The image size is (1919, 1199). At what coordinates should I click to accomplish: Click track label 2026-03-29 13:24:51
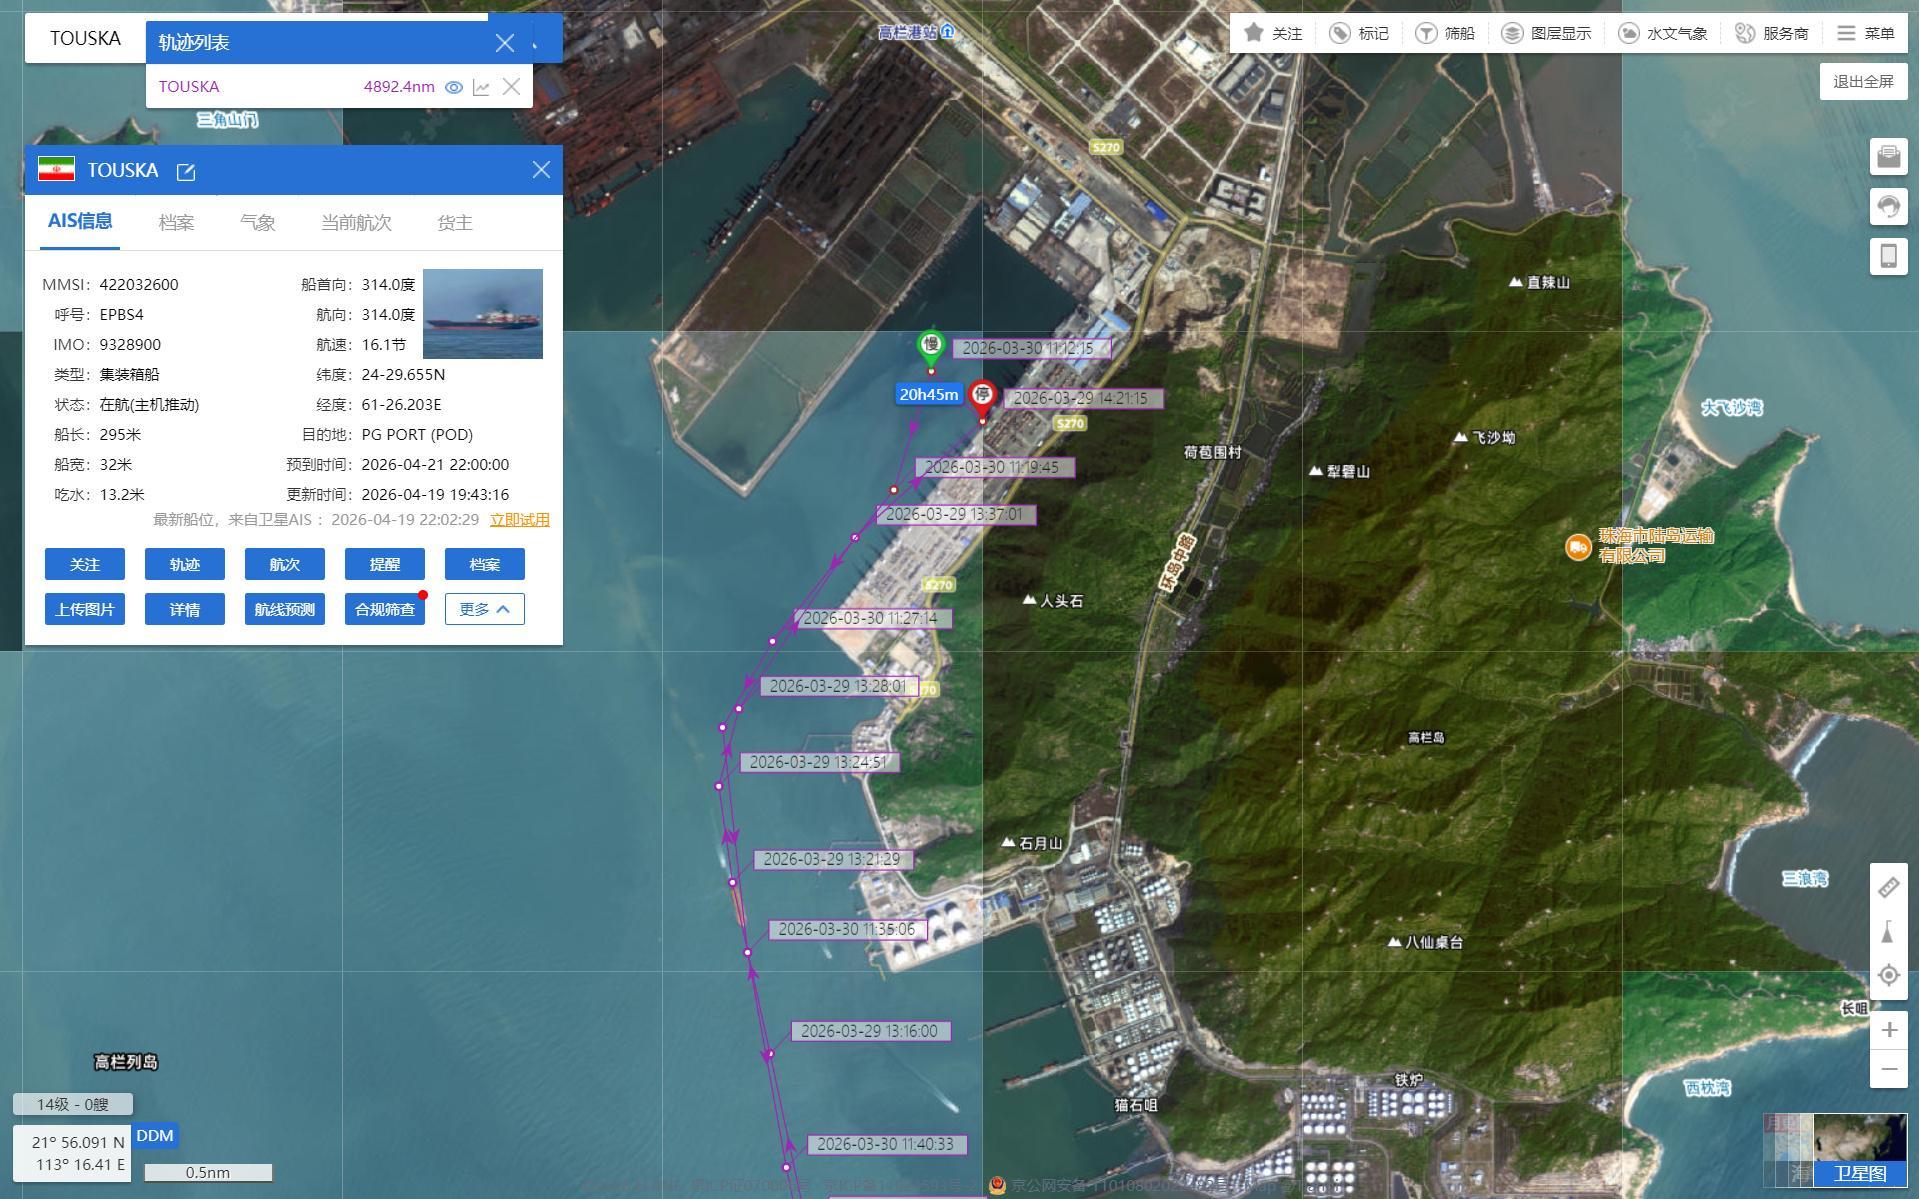(x=820, y=762)
